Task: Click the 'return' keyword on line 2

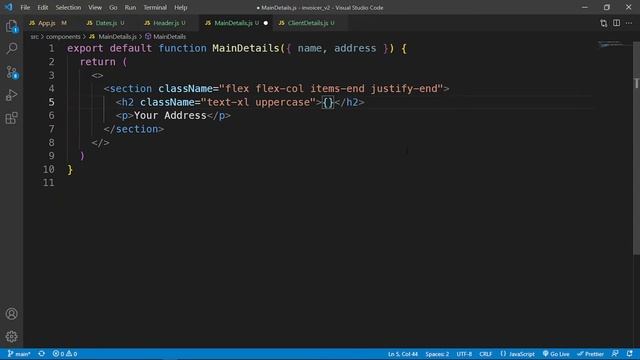Action: 98,62
